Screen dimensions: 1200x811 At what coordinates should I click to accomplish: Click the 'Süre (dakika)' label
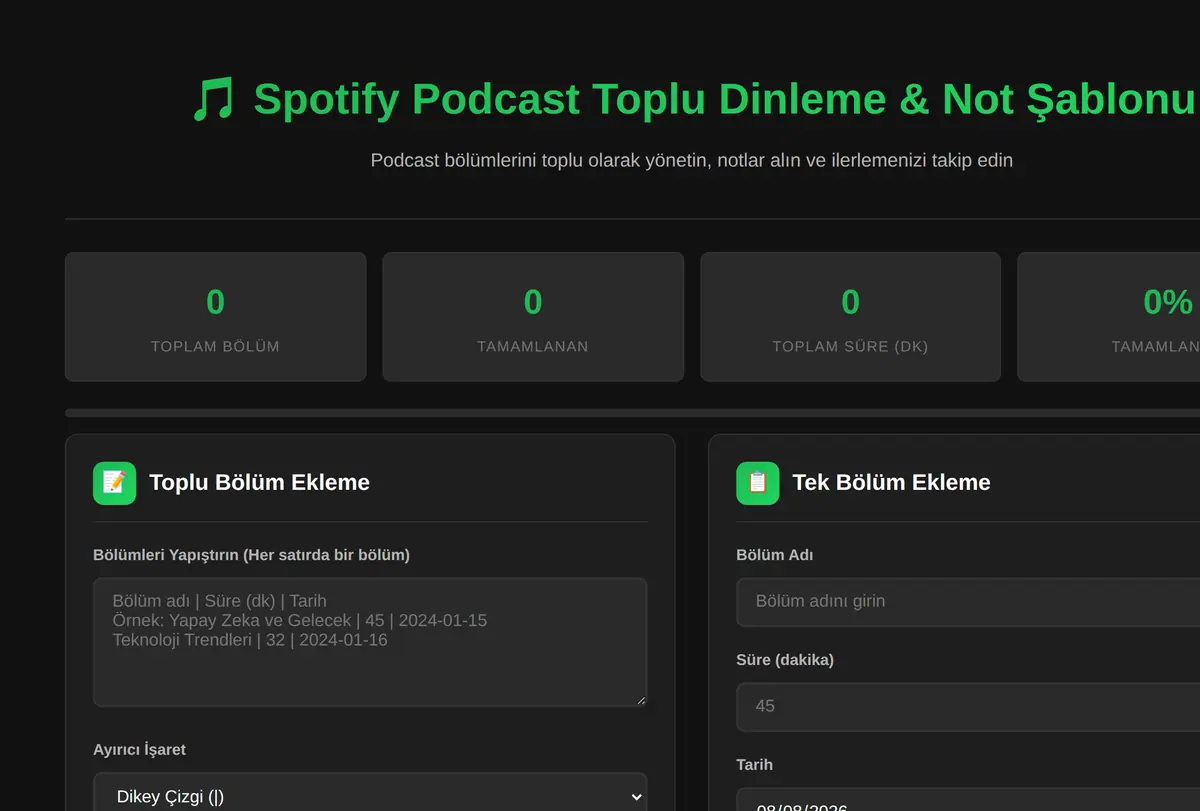pyautogui.click(x=785, y=660)
